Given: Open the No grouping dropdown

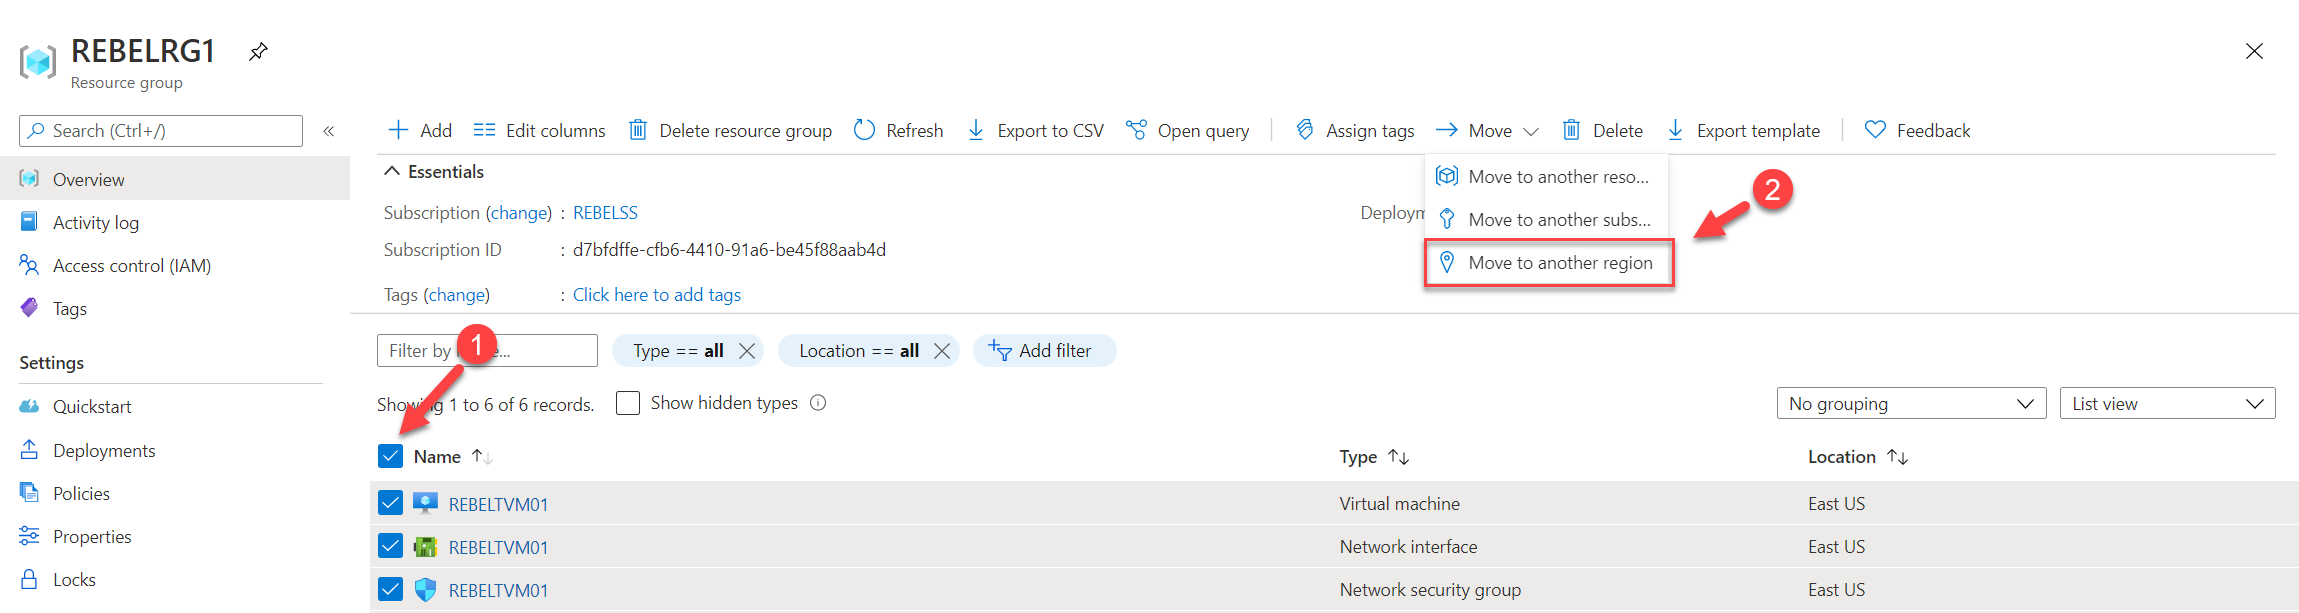Looking at the screenshot, I should click(1910, 403).
